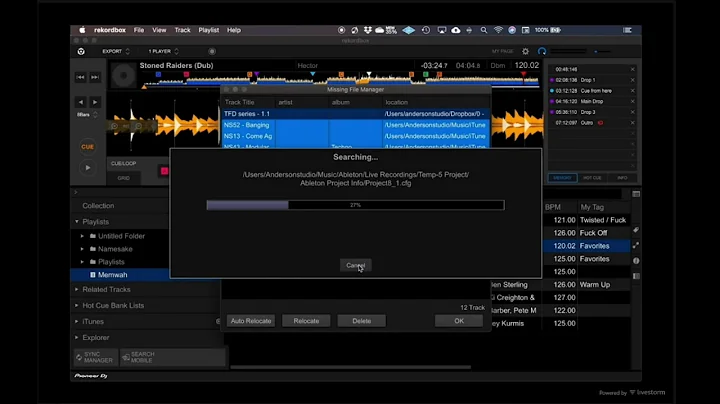Remove the Drop 1 memory cue
The image size is (720, 404).
(x=632, y=80)
